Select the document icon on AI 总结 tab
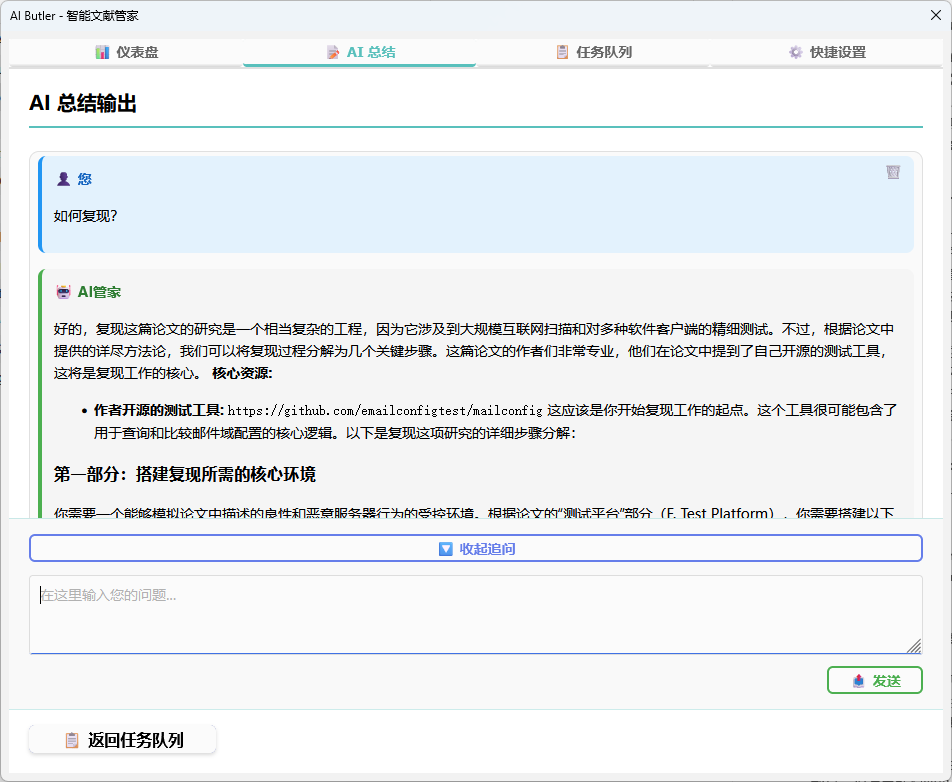This screenshot has width=952, height=782. coord(333,50)
